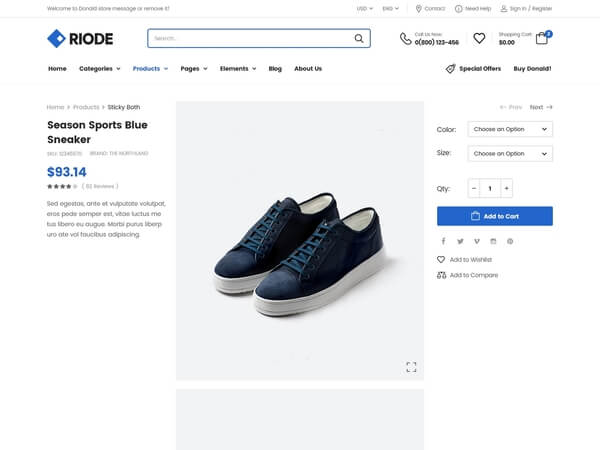Open the shopping cart bag icon
Image resolution: width=600 pixels, height=450 pixels.
541,38
